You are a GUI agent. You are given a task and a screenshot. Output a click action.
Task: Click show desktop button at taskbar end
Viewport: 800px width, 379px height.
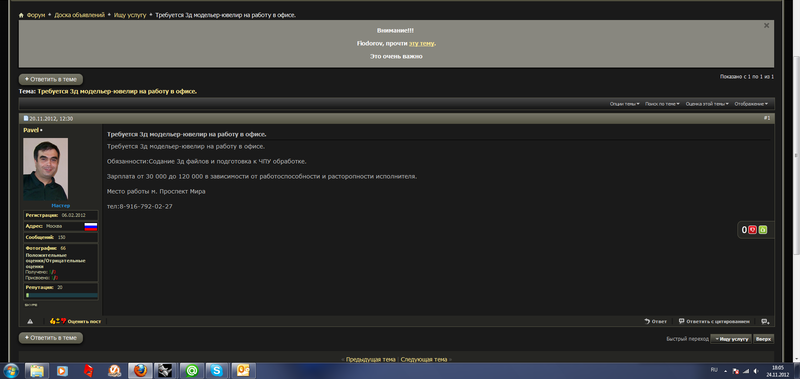tap(796, 371)
